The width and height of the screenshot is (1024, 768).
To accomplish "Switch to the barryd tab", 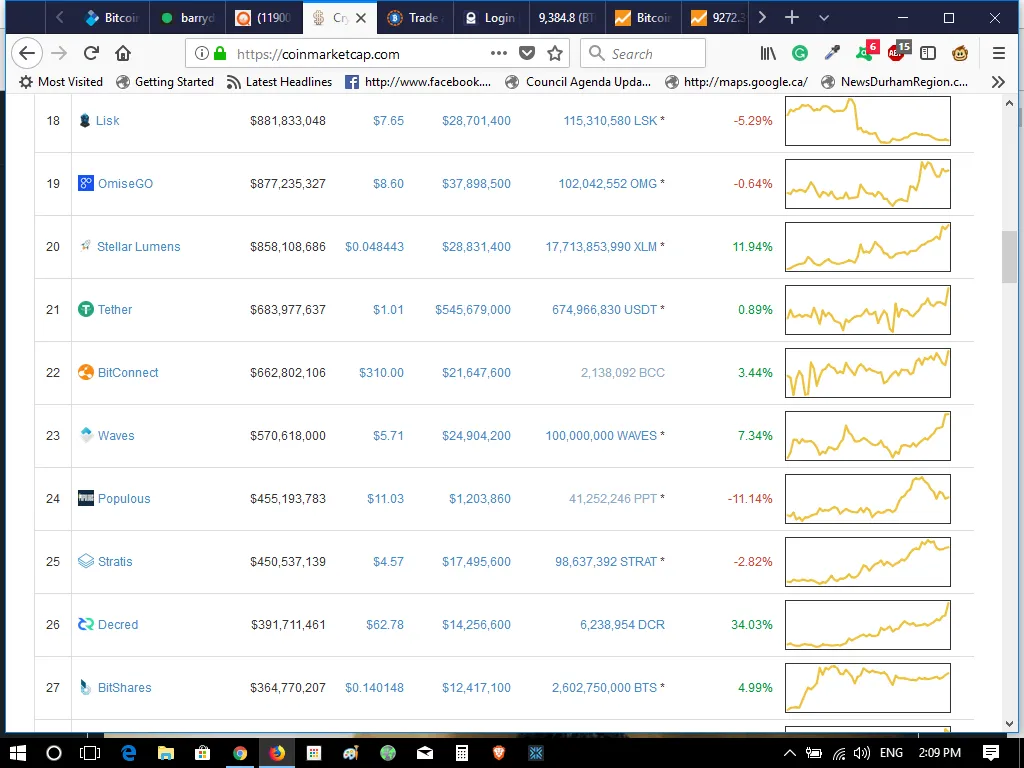I will 188,18.
